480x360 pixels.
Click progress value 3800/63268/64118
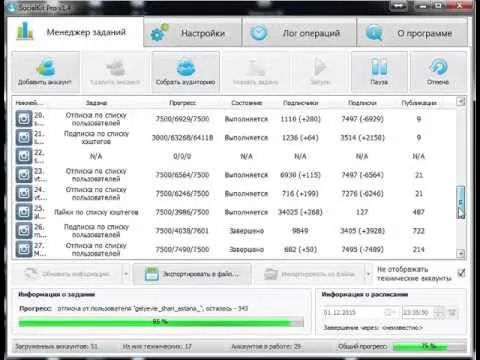[x=182, y=137]
